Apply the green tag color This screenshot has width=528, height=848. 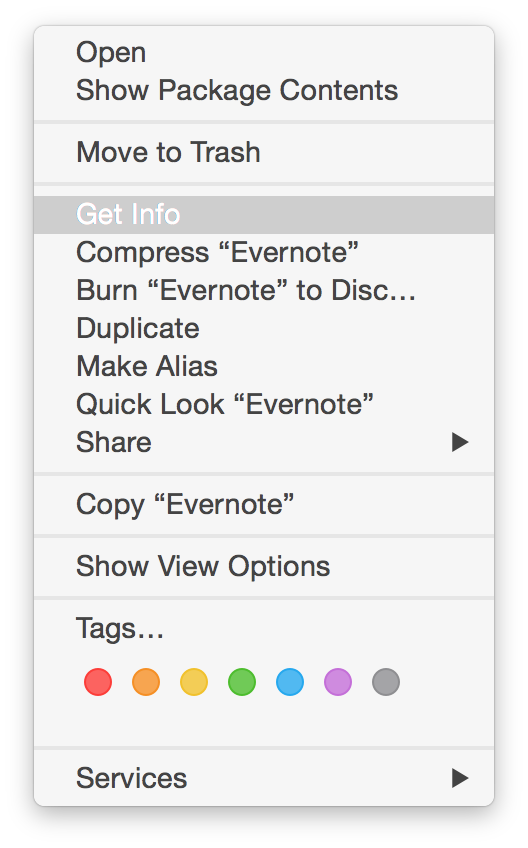pyautogui.click(x=242, y=681)
